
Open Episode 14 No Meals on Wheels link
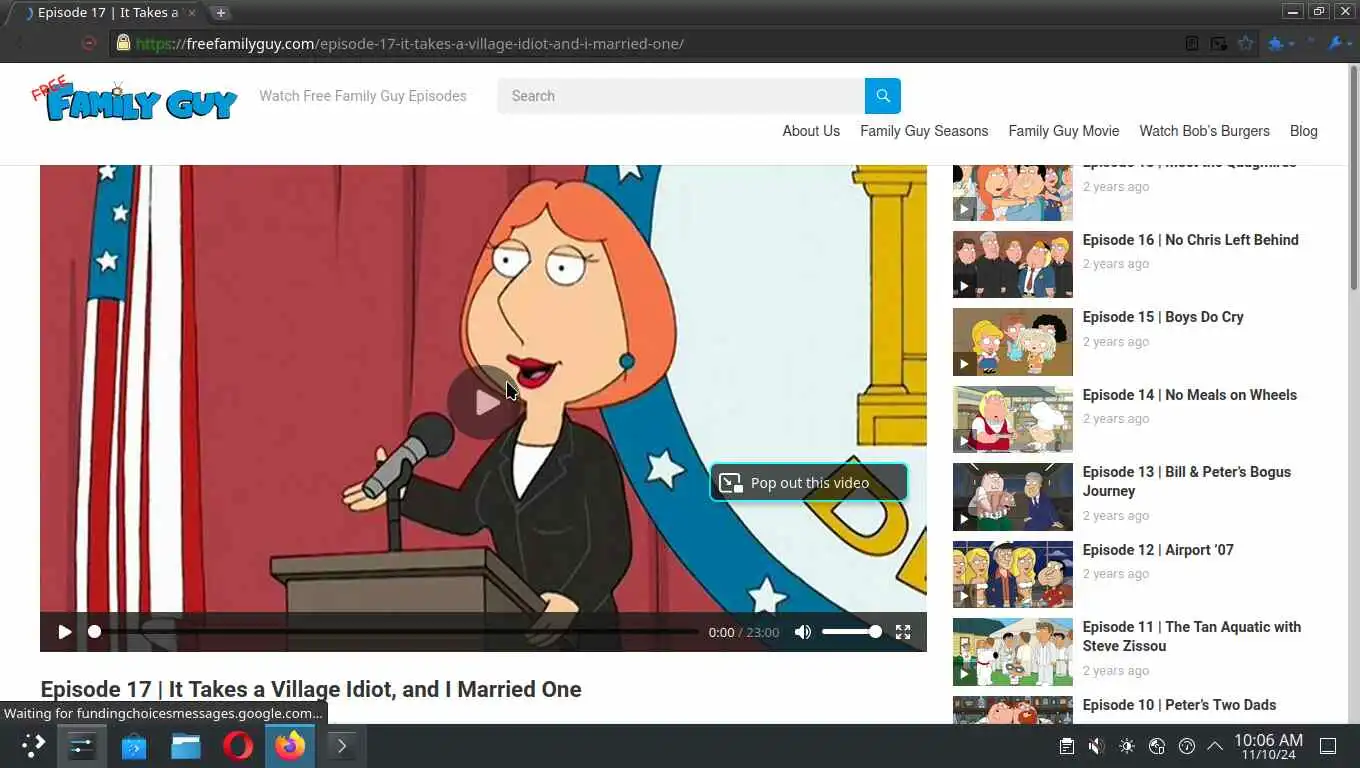[x=1189, y=395]
